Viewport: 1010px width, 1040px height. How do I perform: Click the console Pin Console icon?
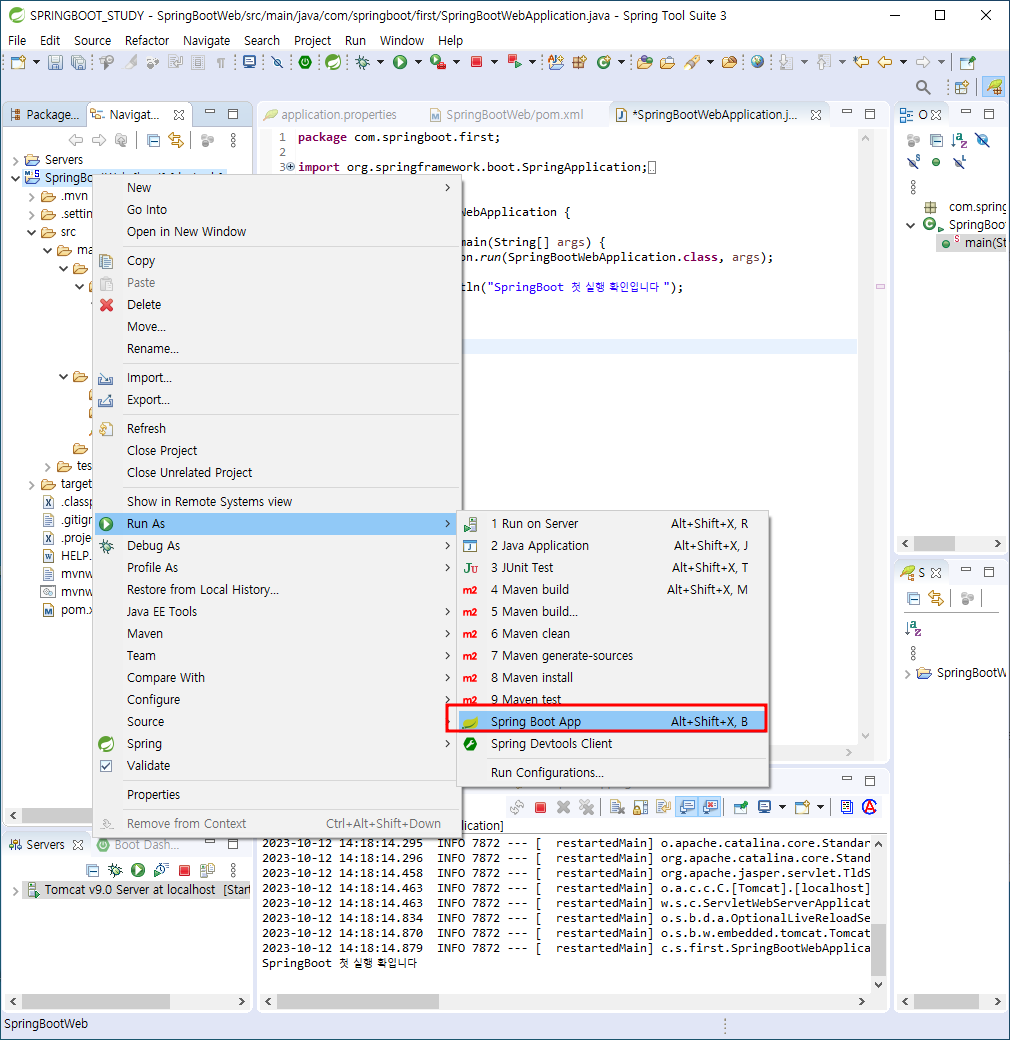point(741,807)
